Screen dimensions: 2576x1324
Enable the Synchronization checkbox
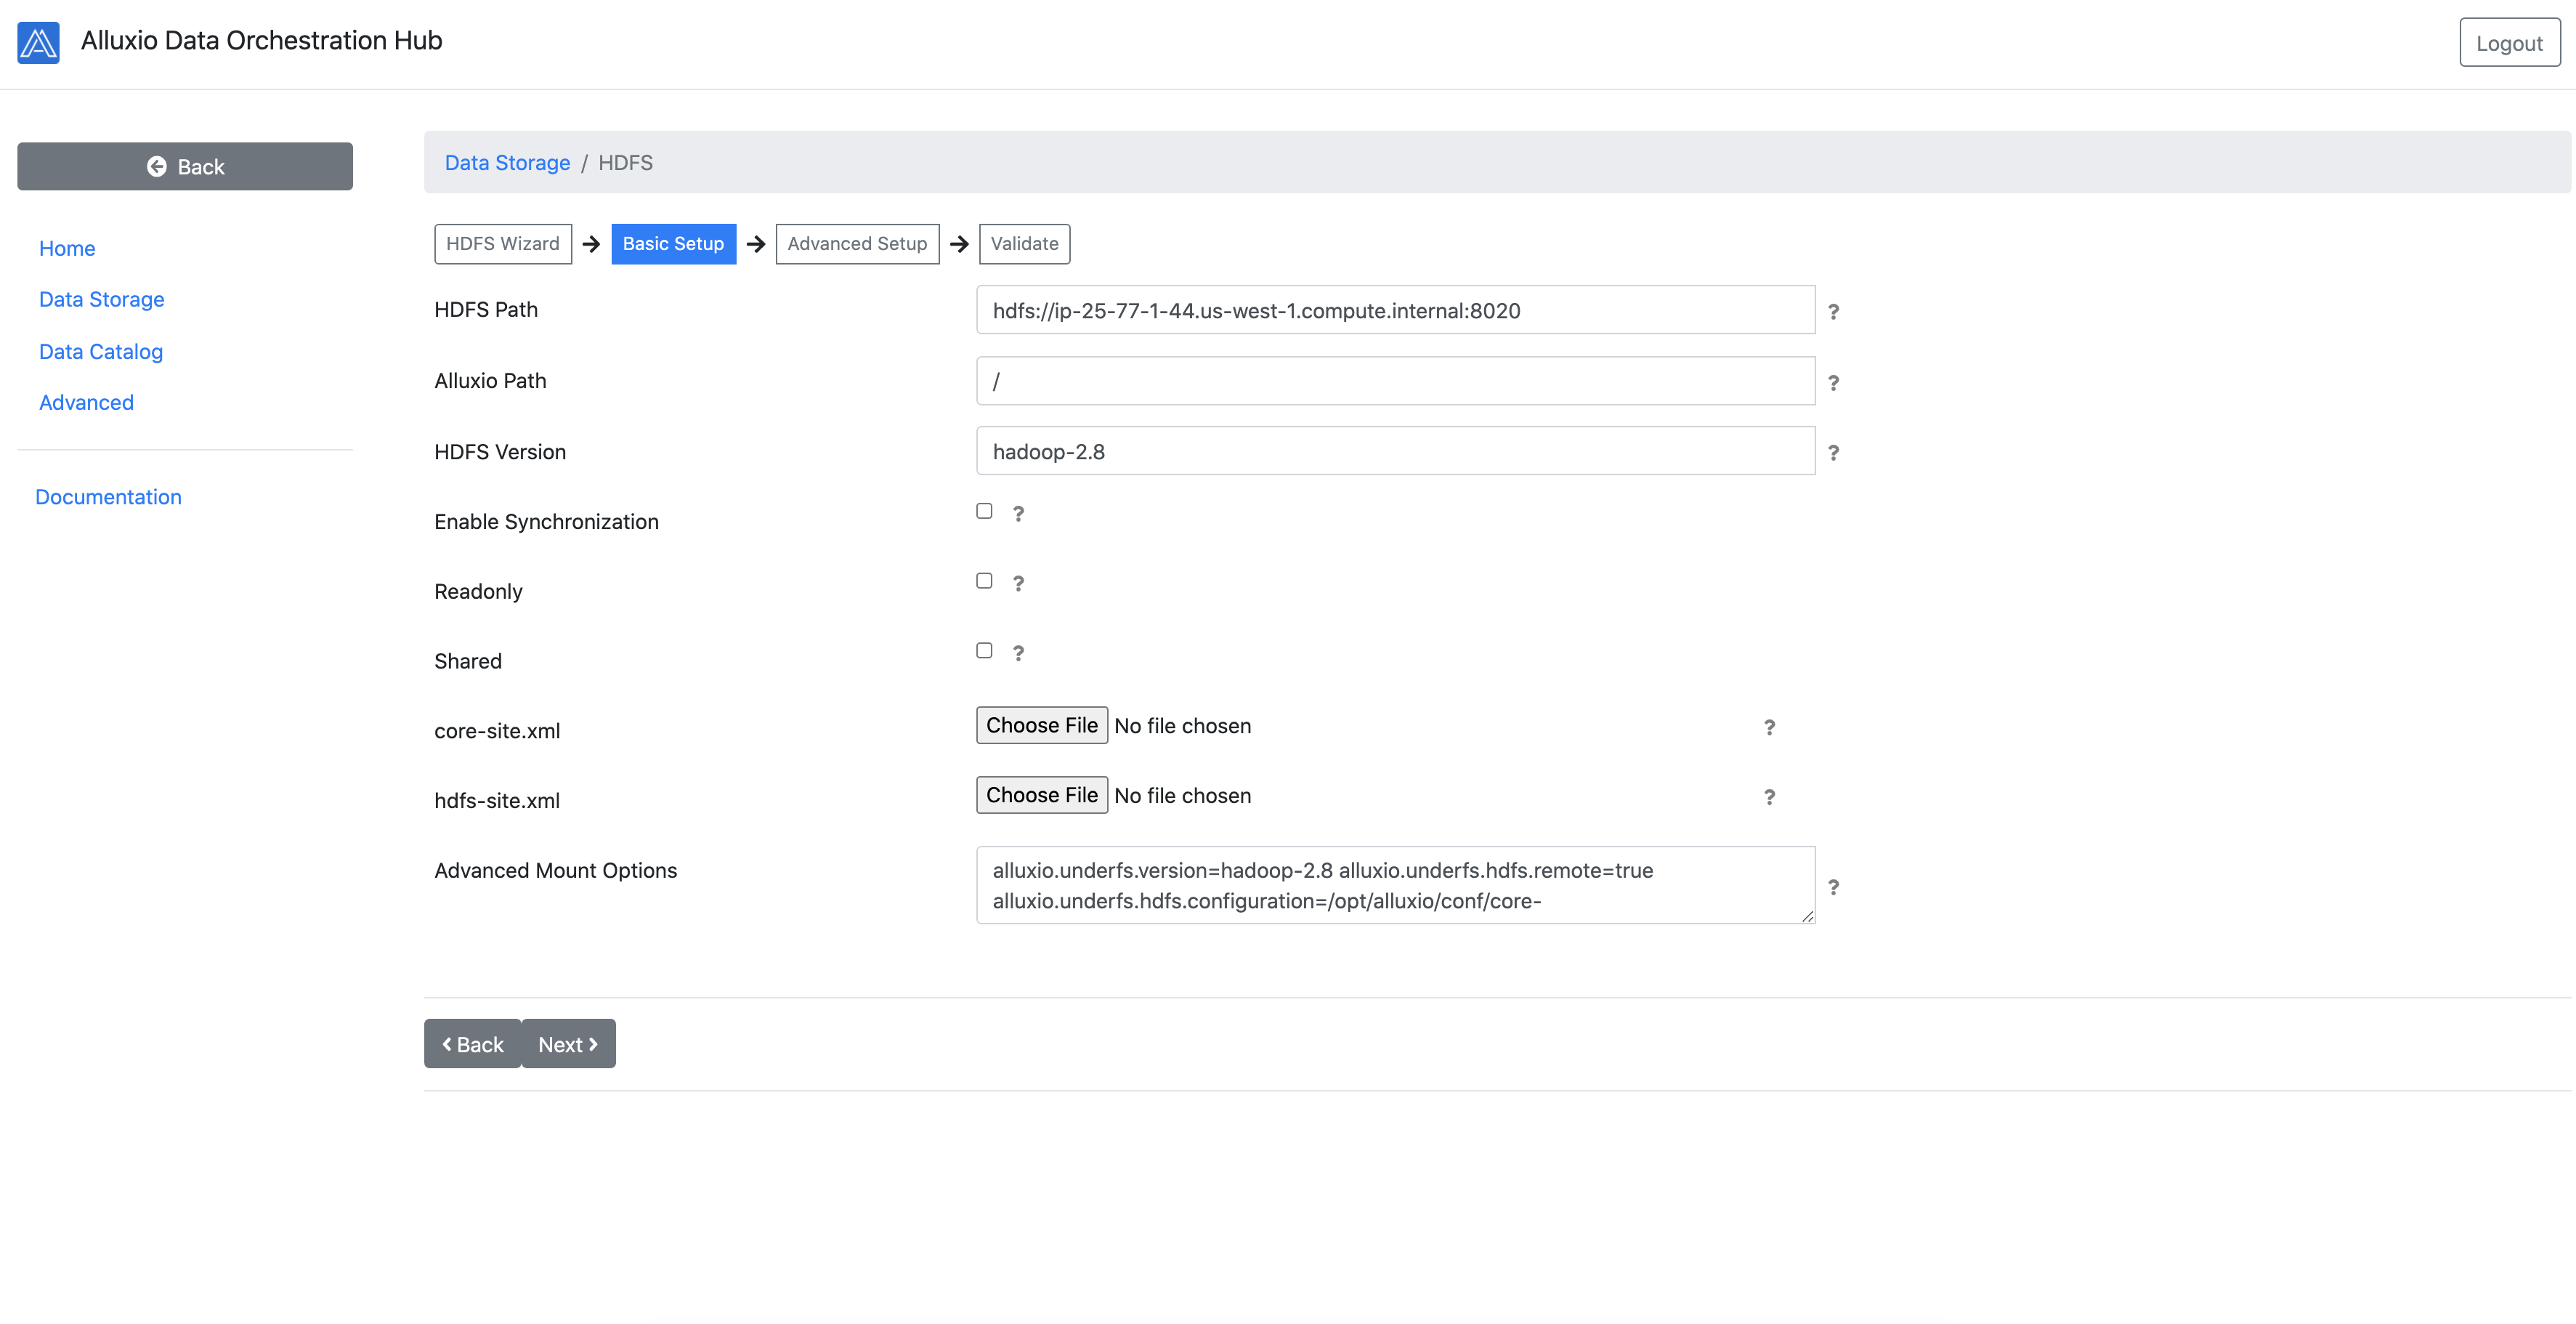984,511
